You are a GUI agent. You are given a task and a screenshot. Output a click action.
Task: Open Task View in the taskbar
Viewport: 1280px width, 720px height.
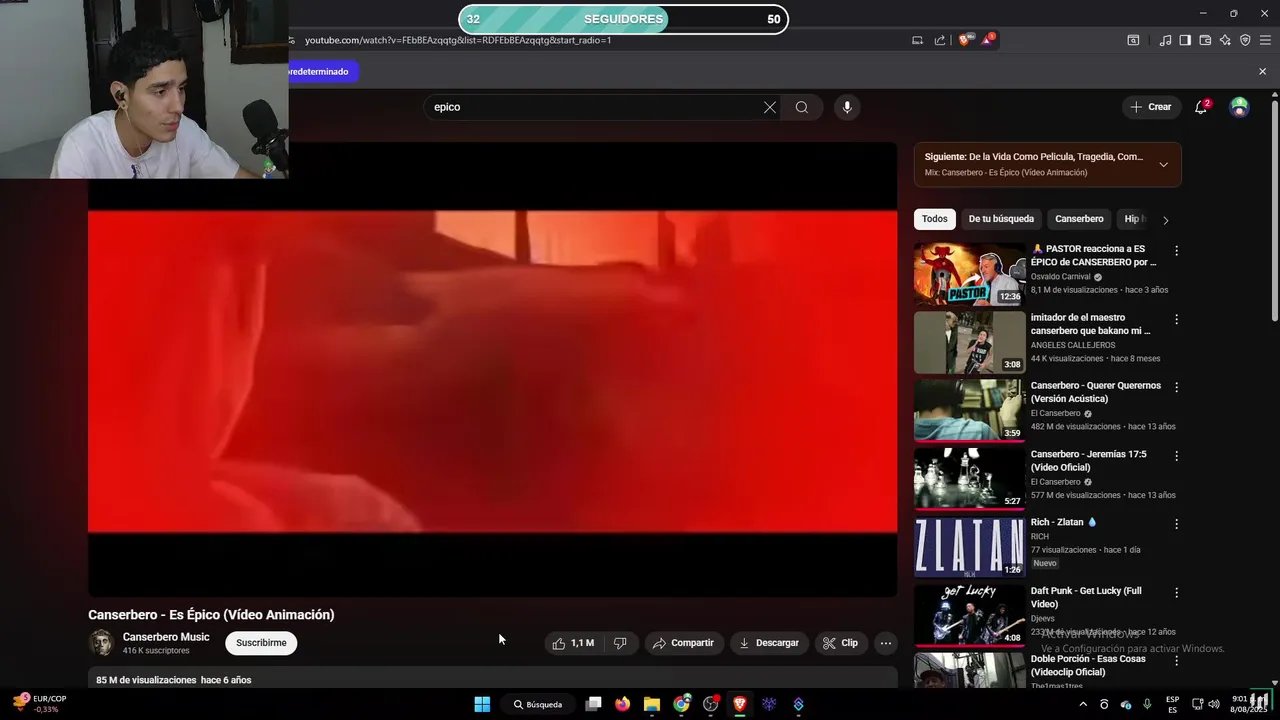pos(593,704)
